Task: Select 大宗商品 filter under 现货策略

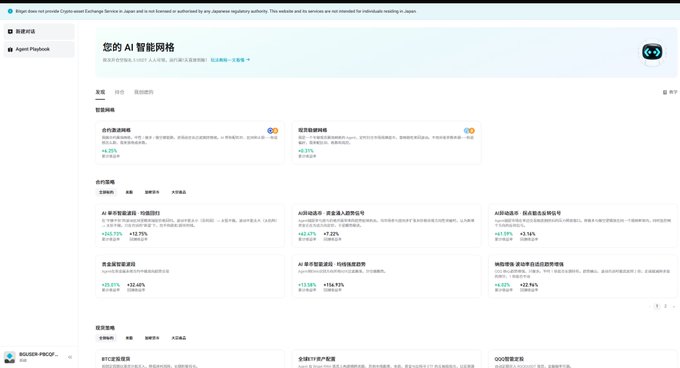Action: click(179, 338)
